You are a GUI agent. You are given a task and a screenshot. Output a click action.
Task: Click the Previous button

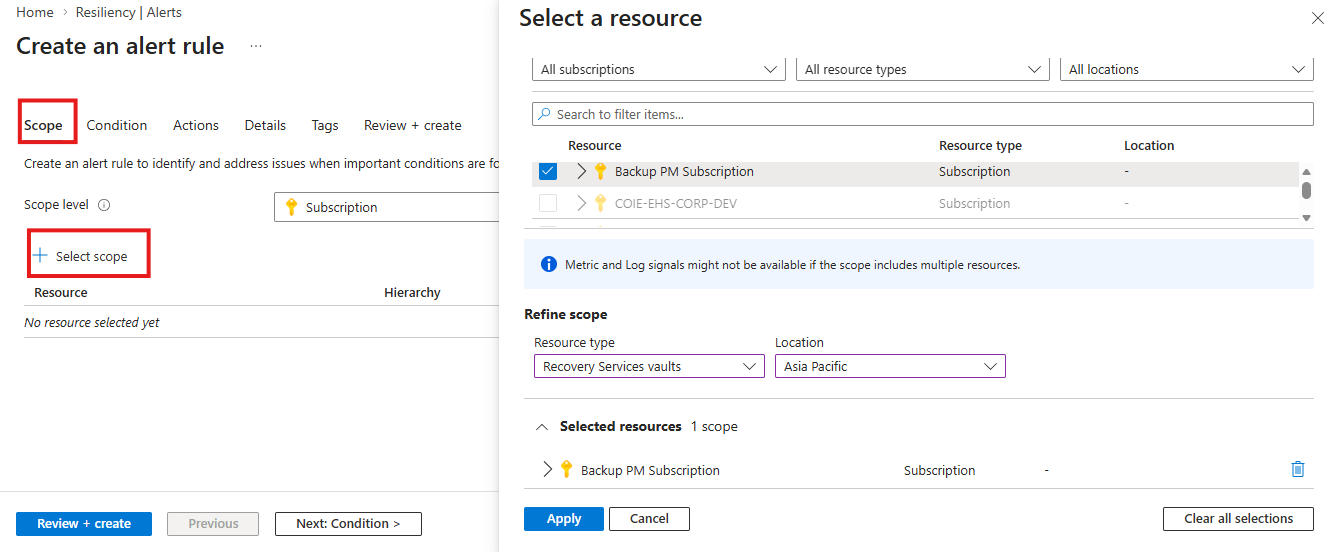click(213, 524)
